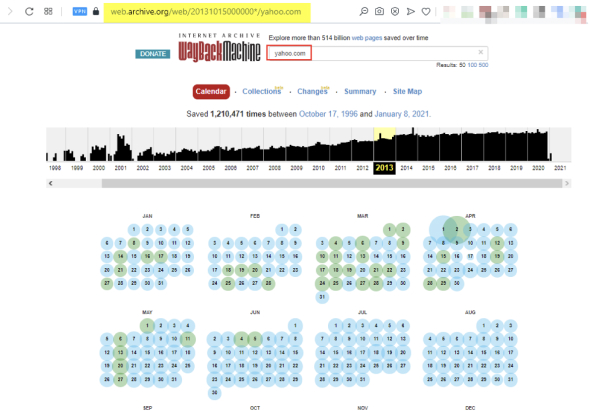This screenshot has width=589, height=411.
Task: Open the Changes tab
Action: [313, 91]
